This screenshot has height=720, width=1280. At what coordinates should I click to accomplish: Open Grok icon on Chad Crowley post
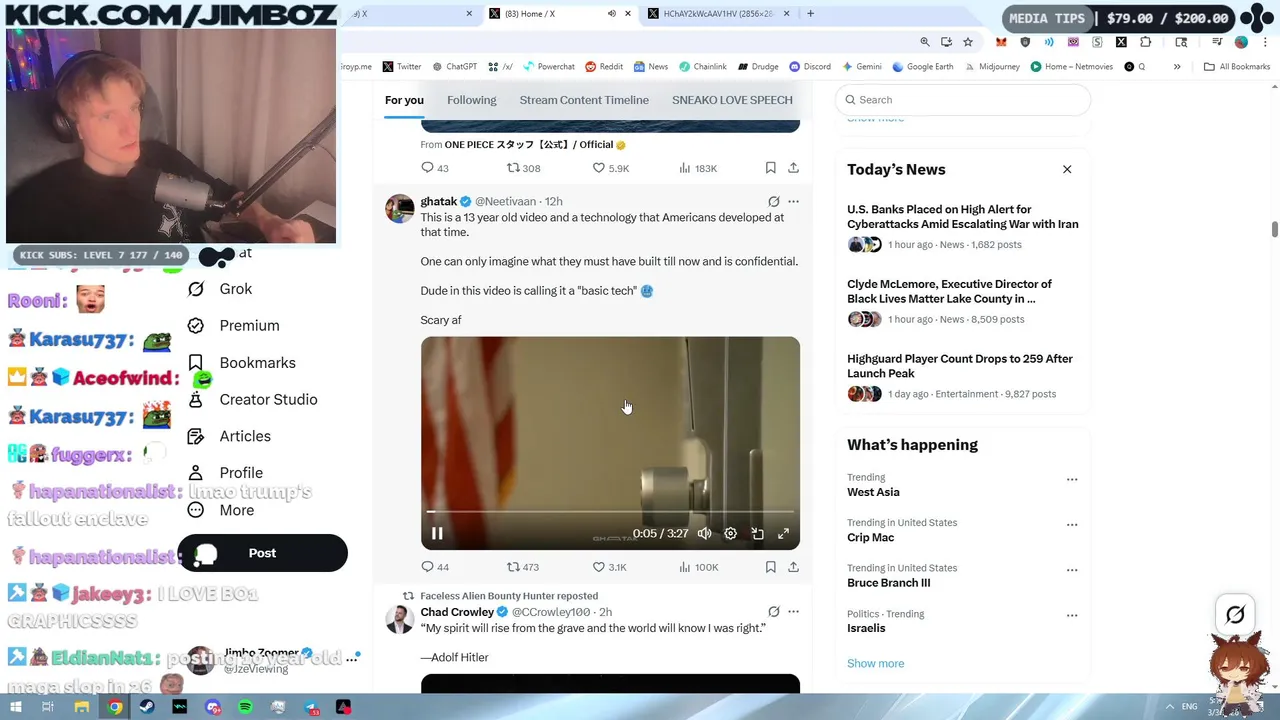pos(773,611)
